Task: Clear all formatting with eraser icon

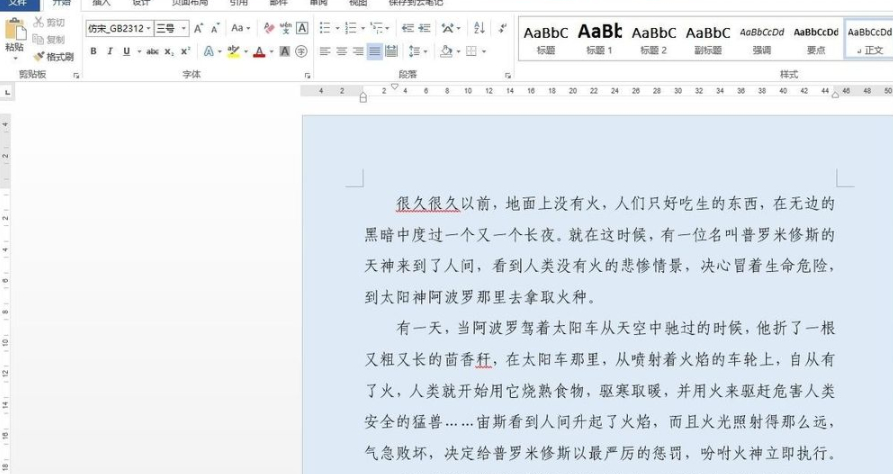Action: tap(269, 28)
